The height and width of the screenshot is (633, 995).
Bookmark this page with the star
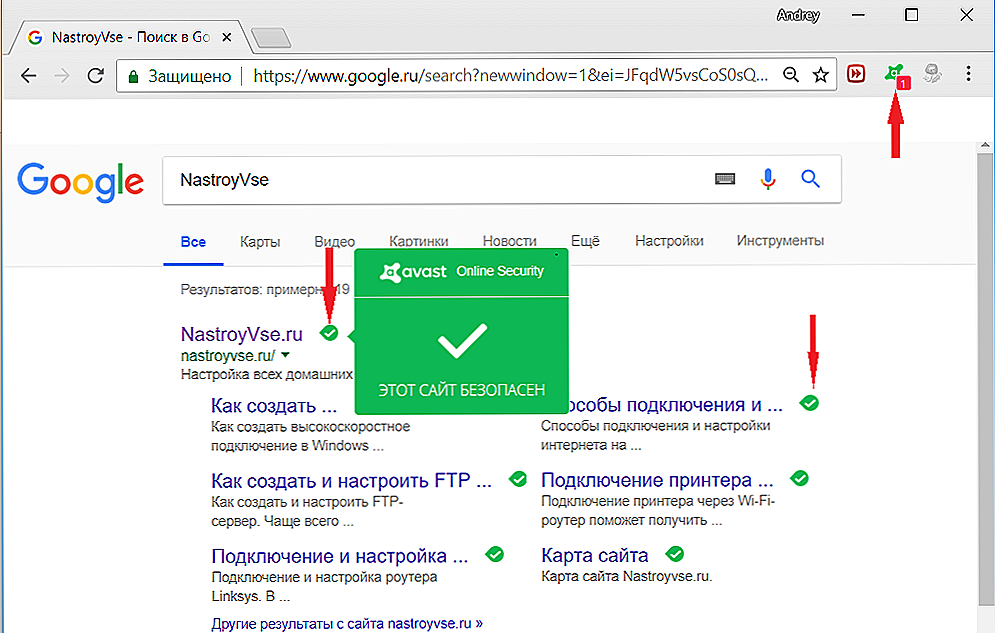pyautogui.click(x=820, y=75)
